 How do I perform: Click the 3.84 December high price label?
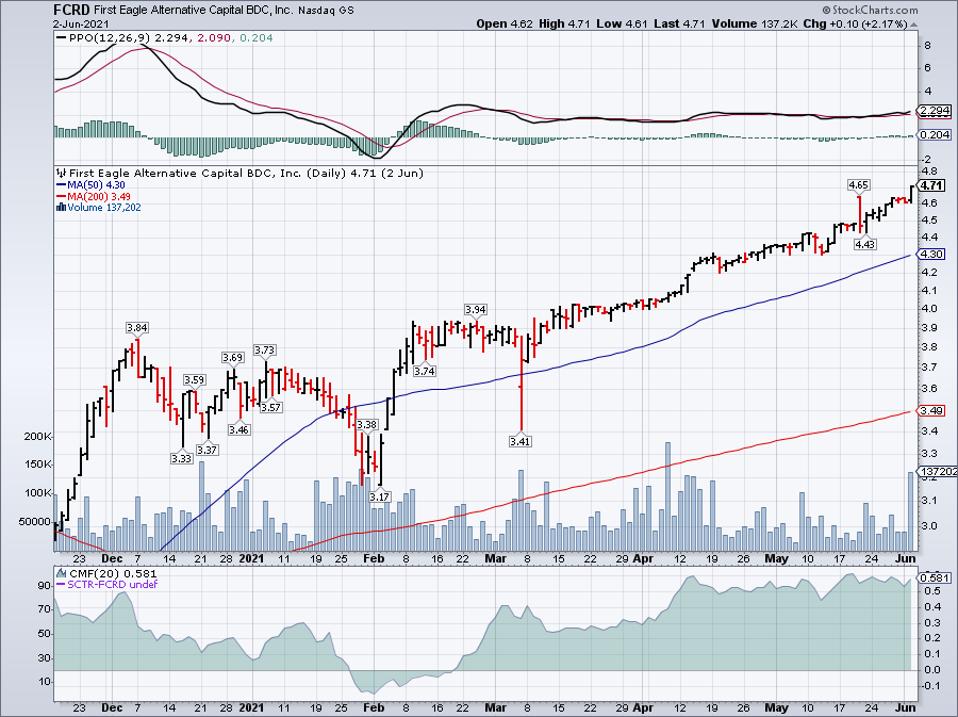pyautogui.click(x=137, y=328)
